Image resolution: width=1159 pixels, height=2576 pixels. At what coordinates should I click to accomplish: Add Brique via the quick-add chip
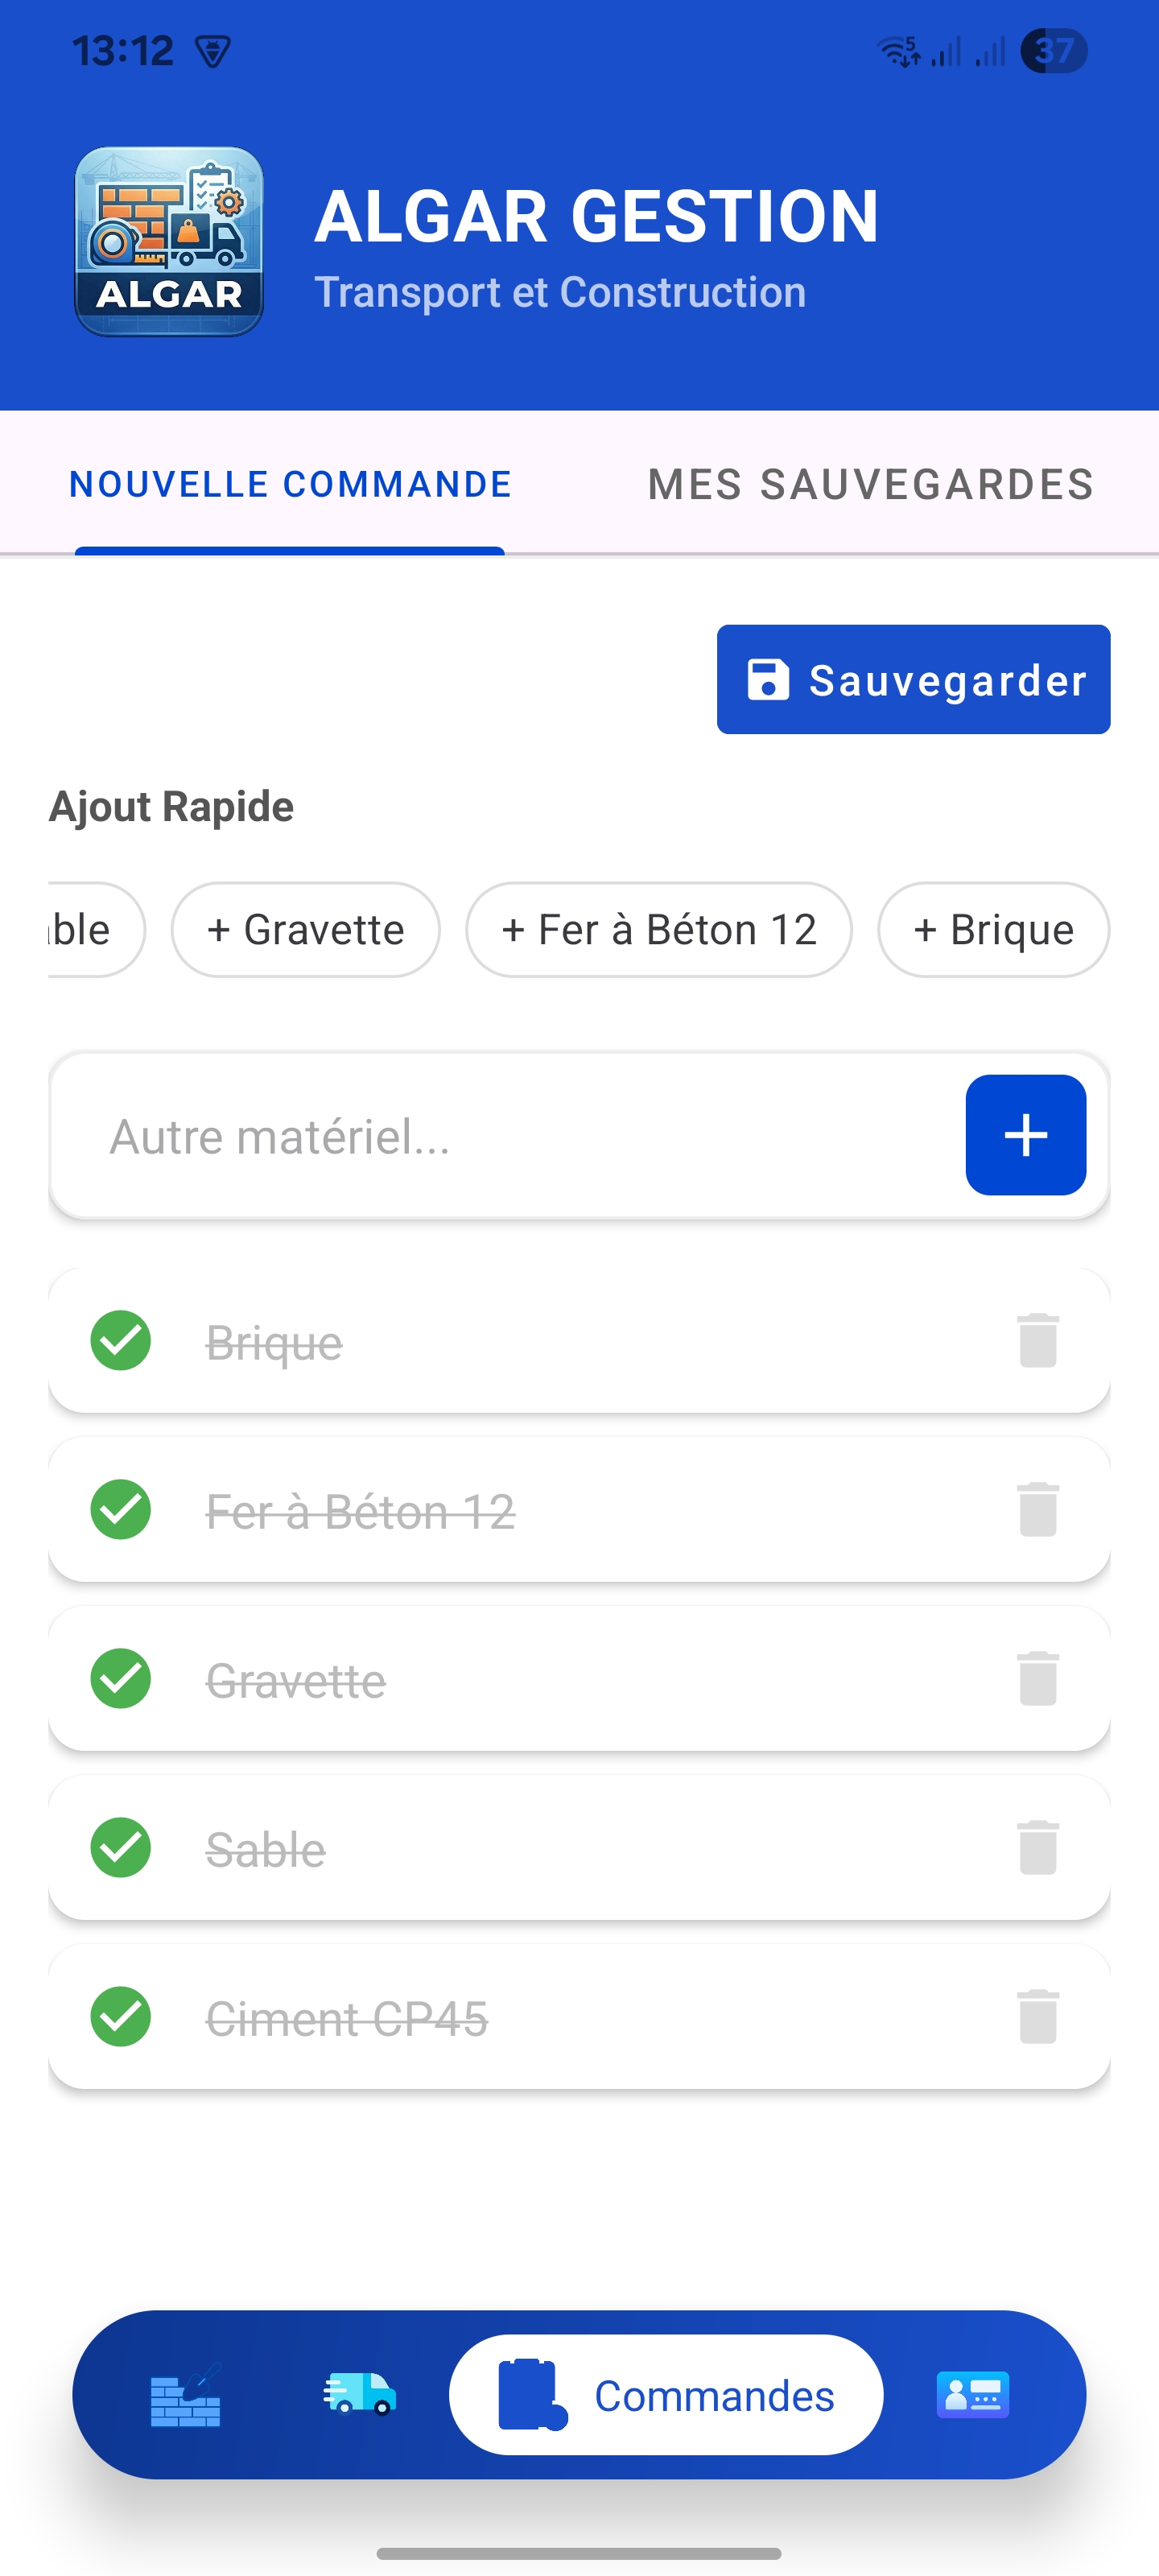click(x=993, y=930)
